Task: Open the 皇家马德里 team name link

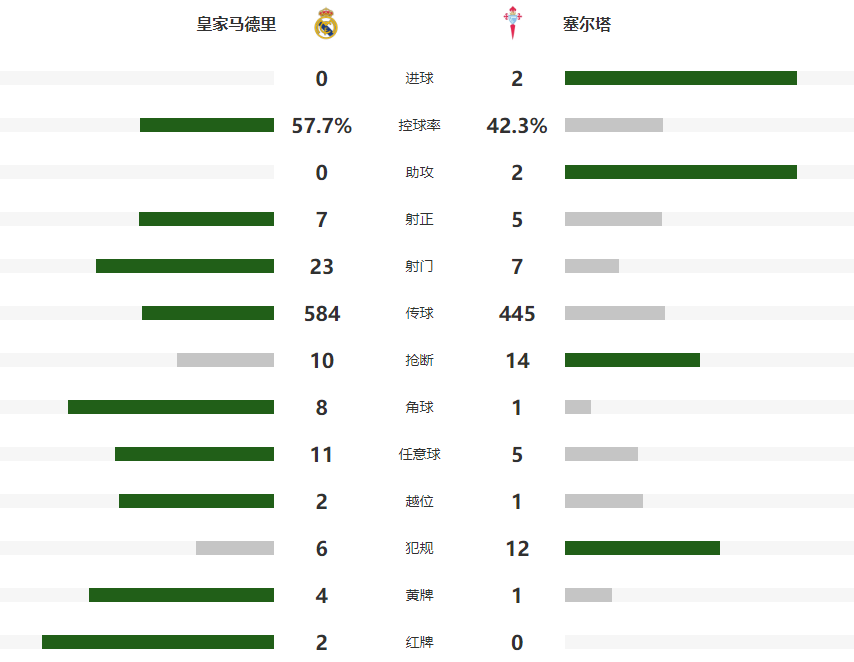Action: coord(236,25)
